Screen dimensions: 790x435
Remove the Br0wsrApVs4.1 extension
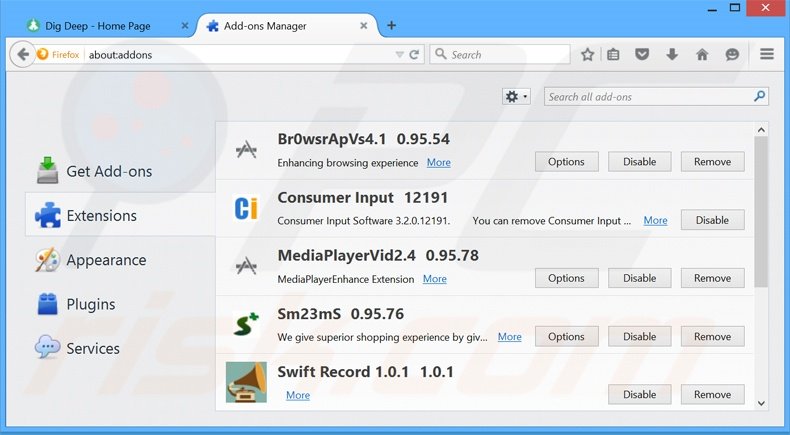(712, 162)
